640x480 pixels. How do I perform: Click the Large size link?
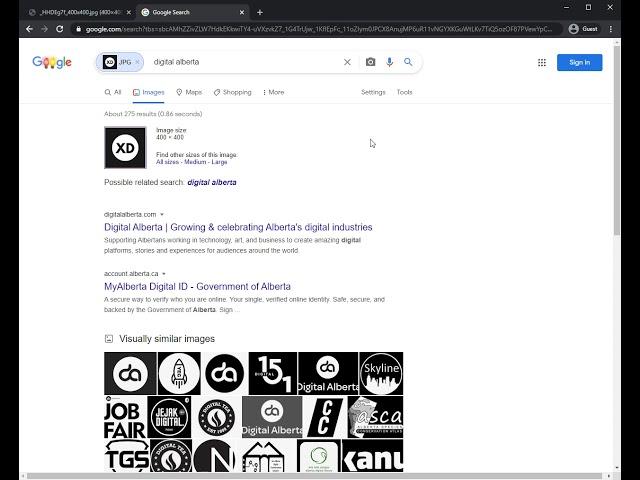(x=219, y=162)
